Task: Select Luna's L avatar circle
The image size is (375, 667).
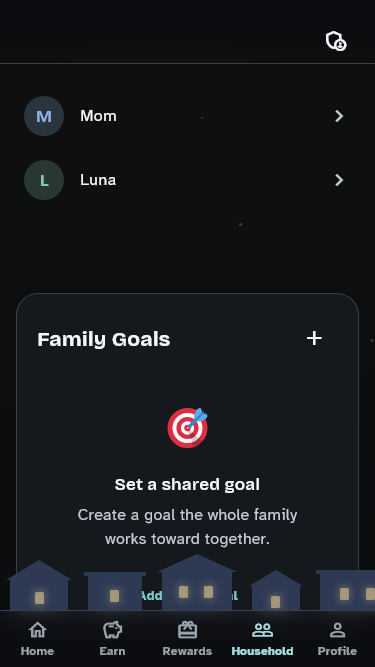Action: point(44,180)
